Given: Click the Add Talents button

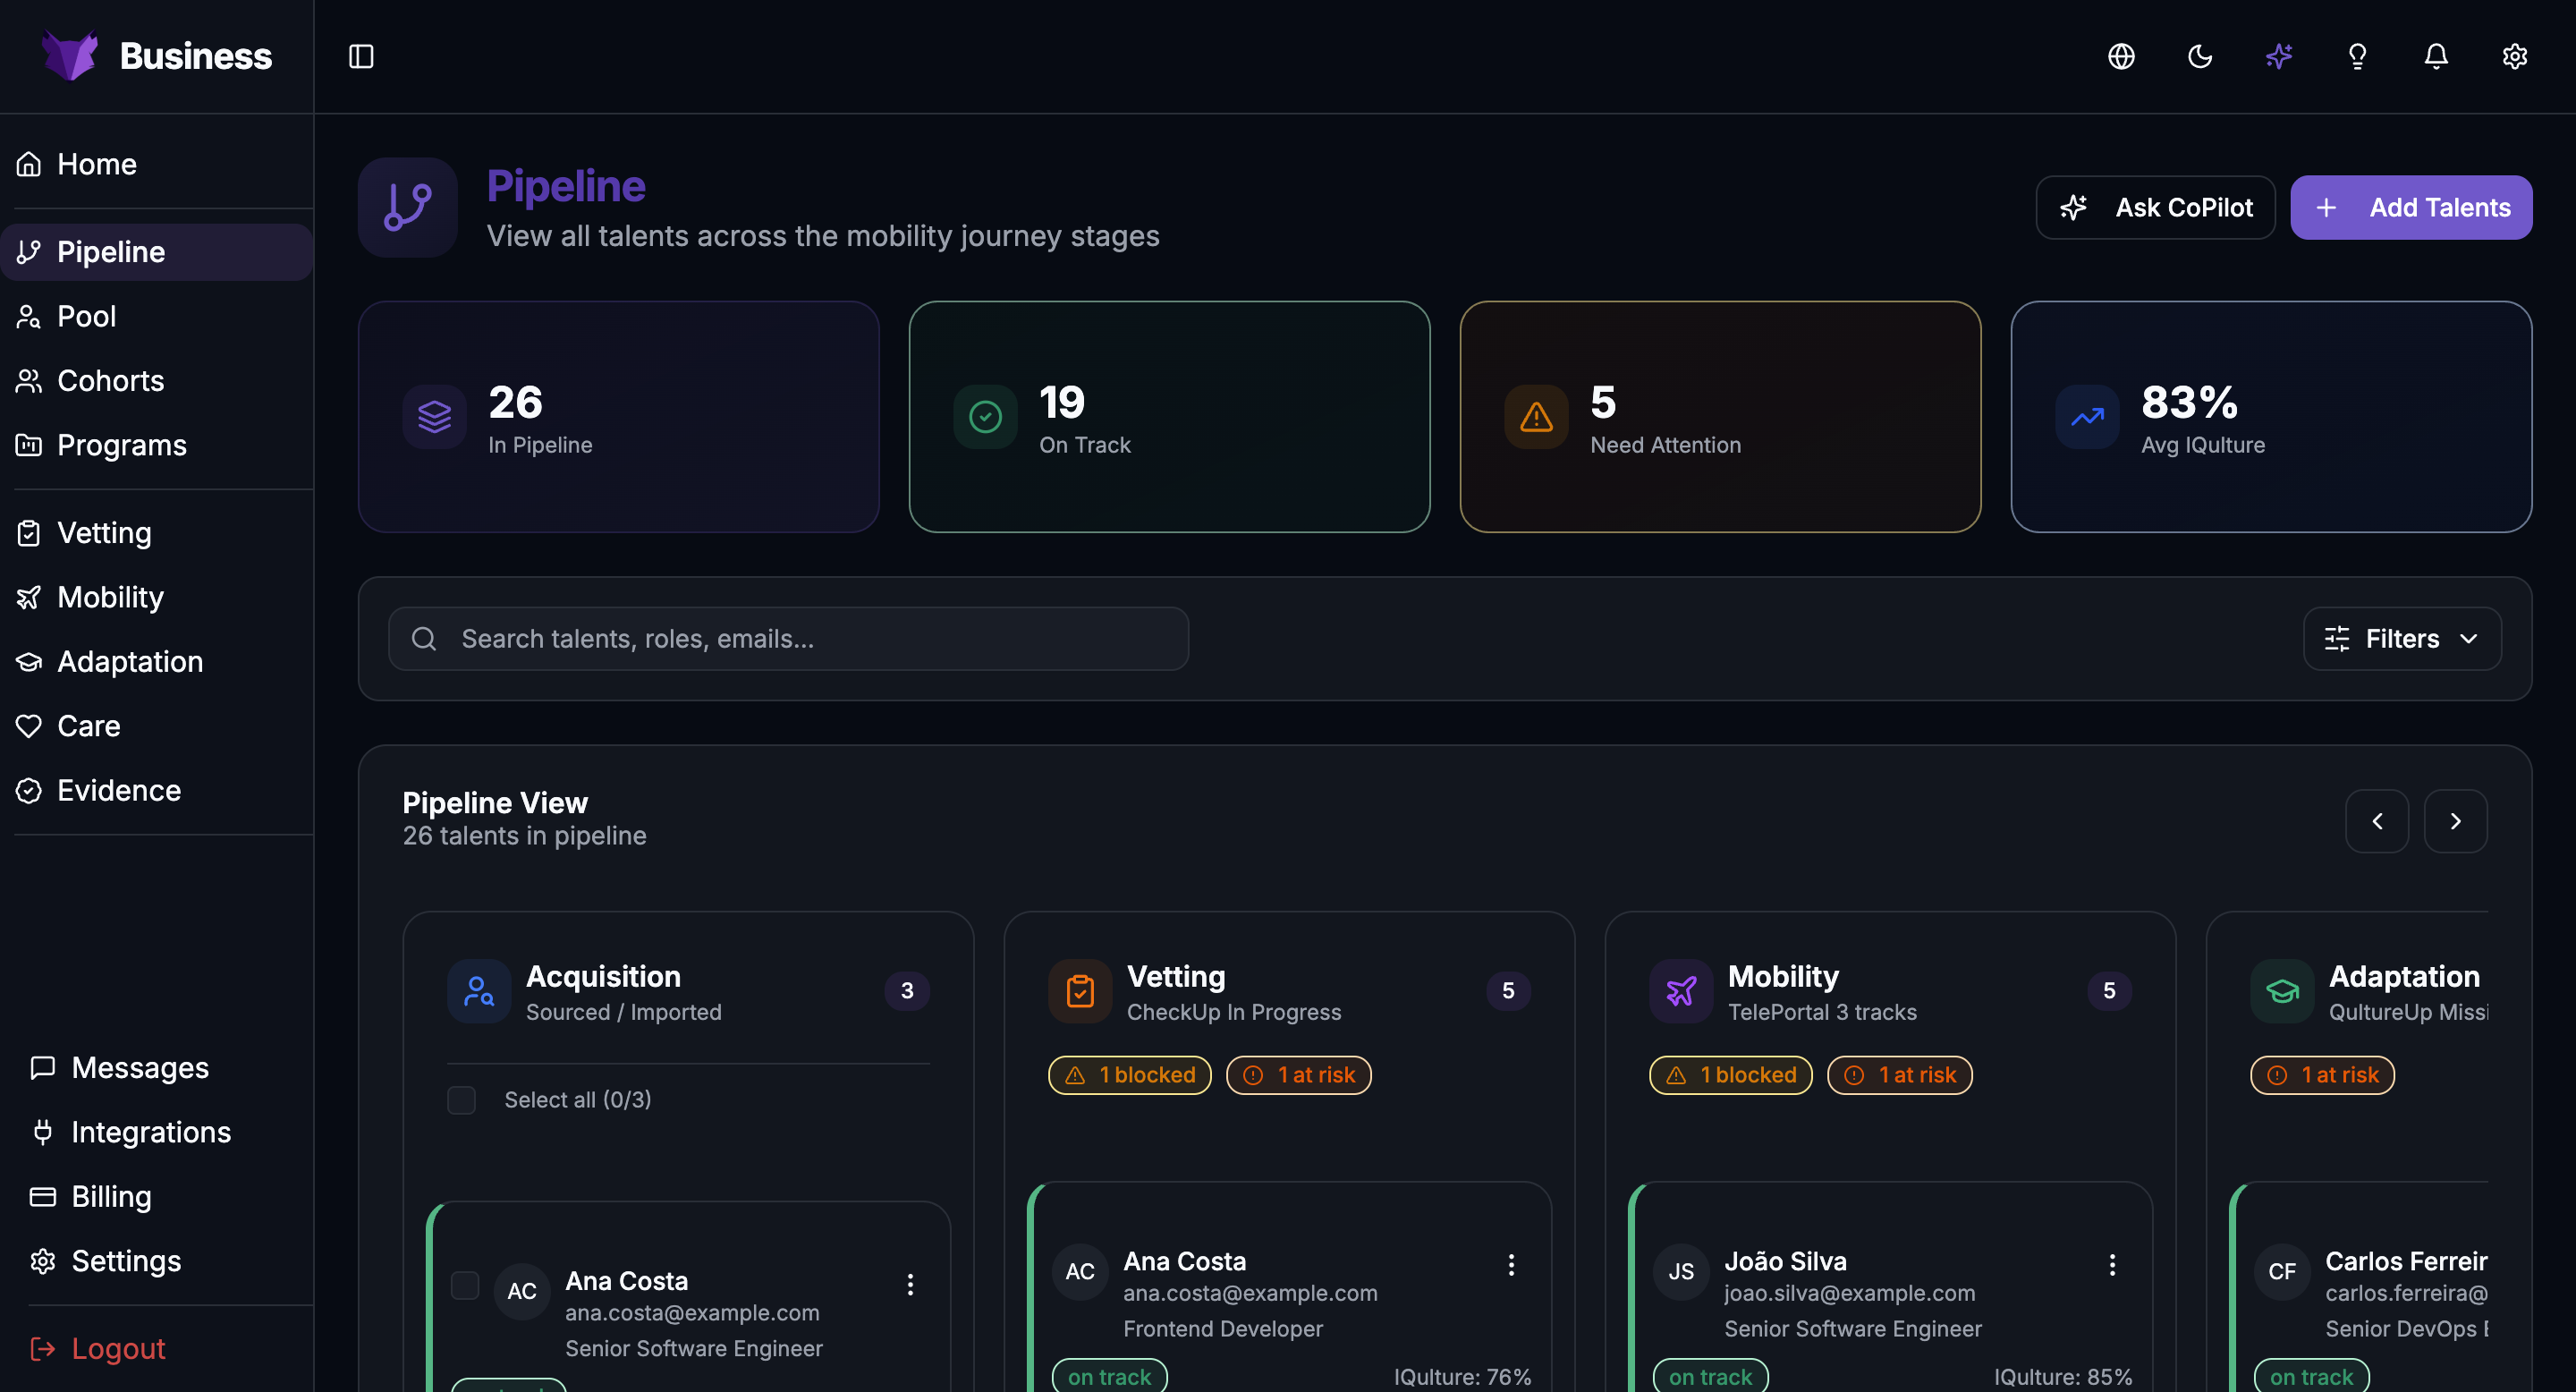Looking at the screenshot, I should click(x=2411, y=208).
